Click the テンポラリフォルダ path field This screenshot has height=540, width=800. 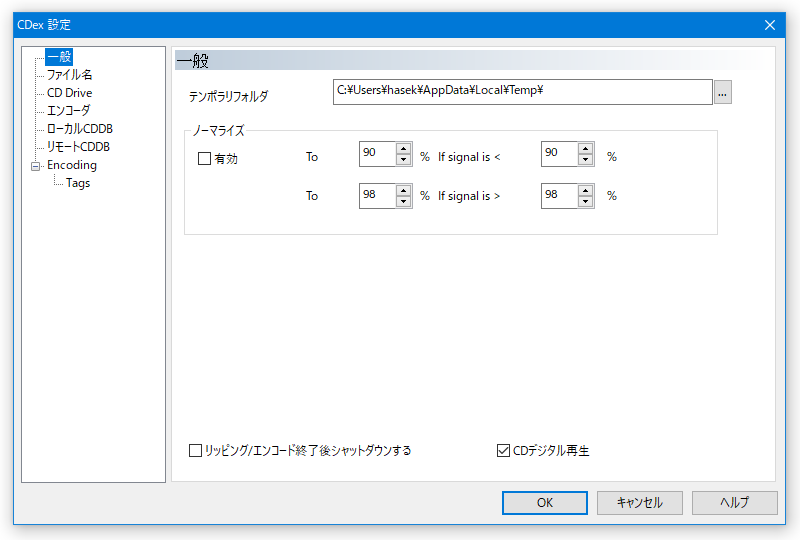click(522, 92)
